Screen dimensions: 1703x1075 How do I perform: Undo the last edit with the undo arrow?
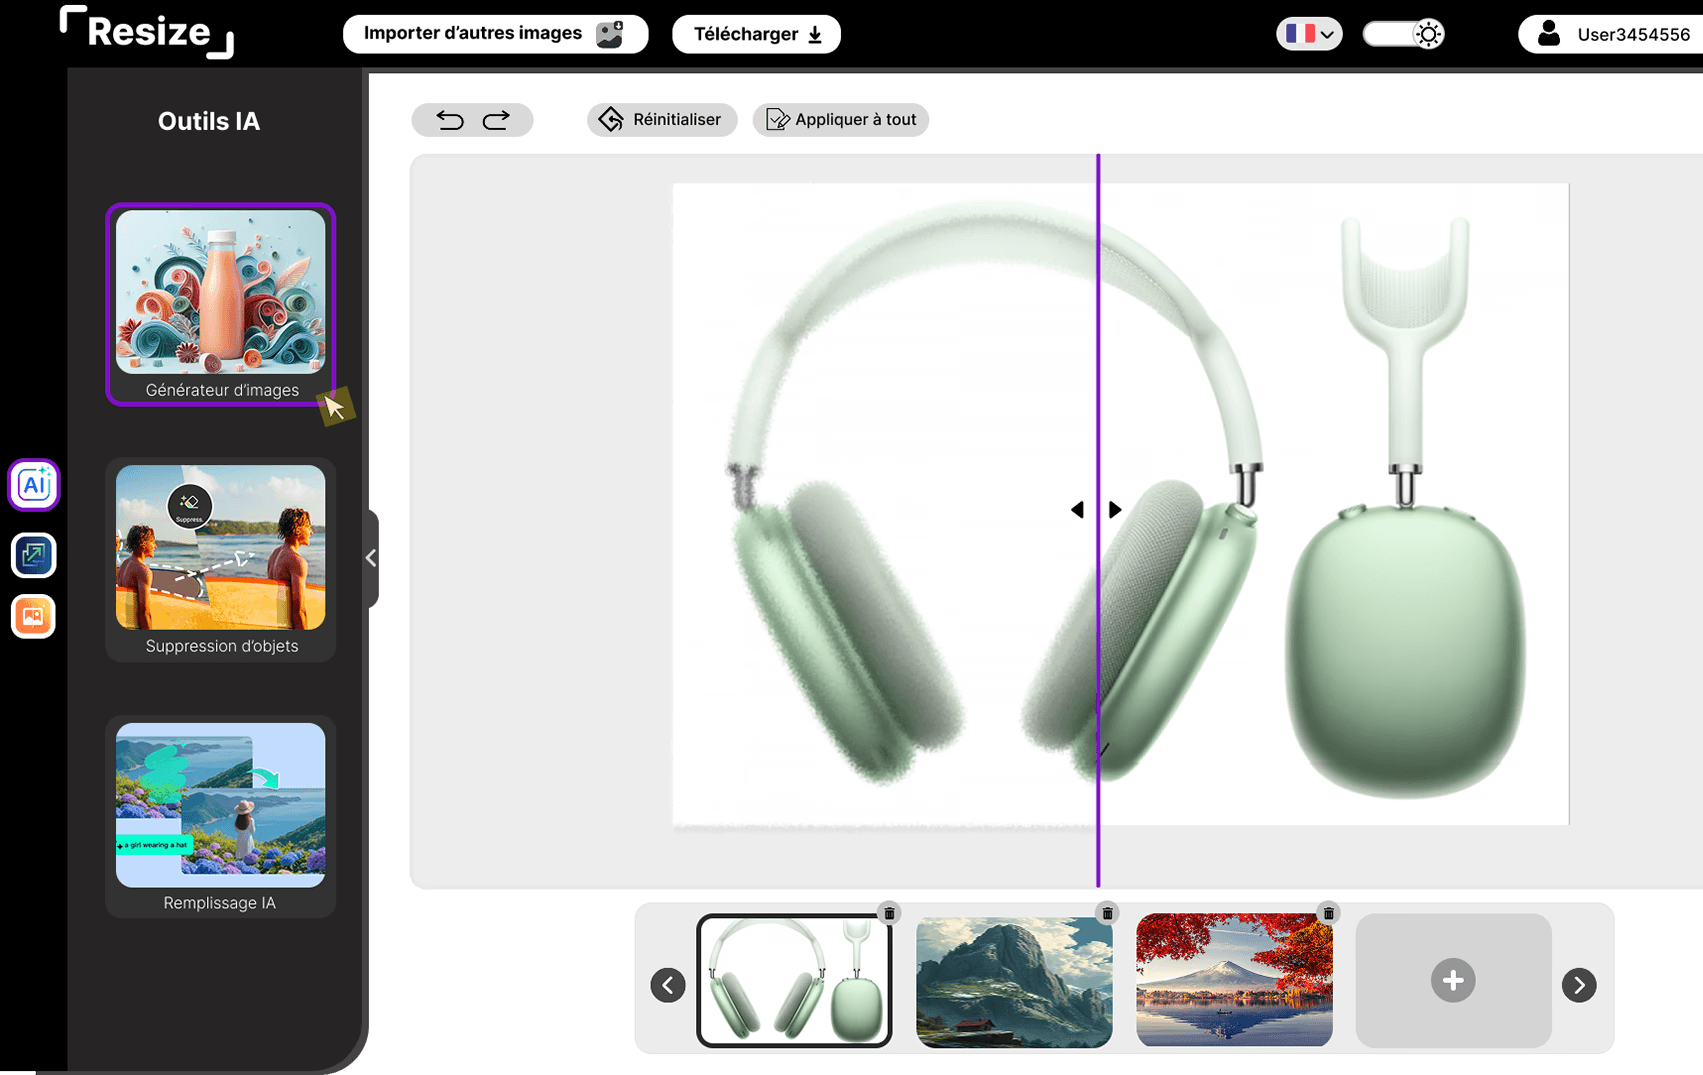pyautogui.click(x=450, y=119)
